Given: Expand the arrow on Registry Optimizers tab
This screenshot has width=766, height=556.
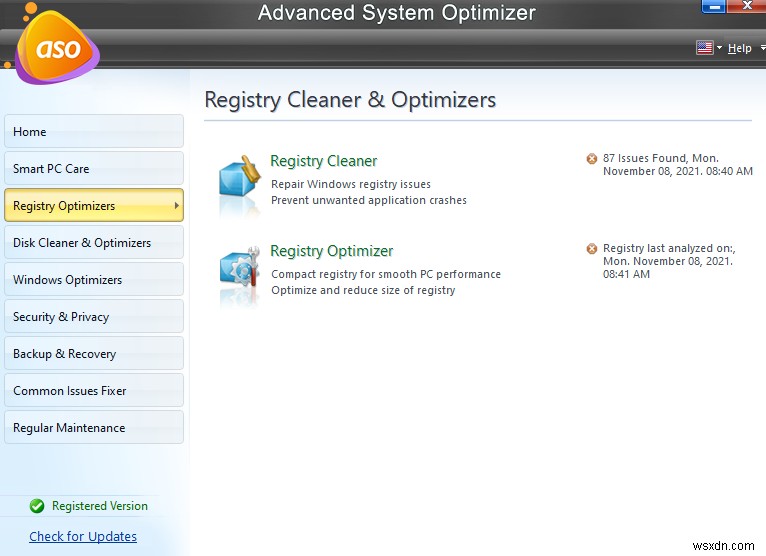Looking at the screenshot, I should pyautogui.click(x=176, y=206).
